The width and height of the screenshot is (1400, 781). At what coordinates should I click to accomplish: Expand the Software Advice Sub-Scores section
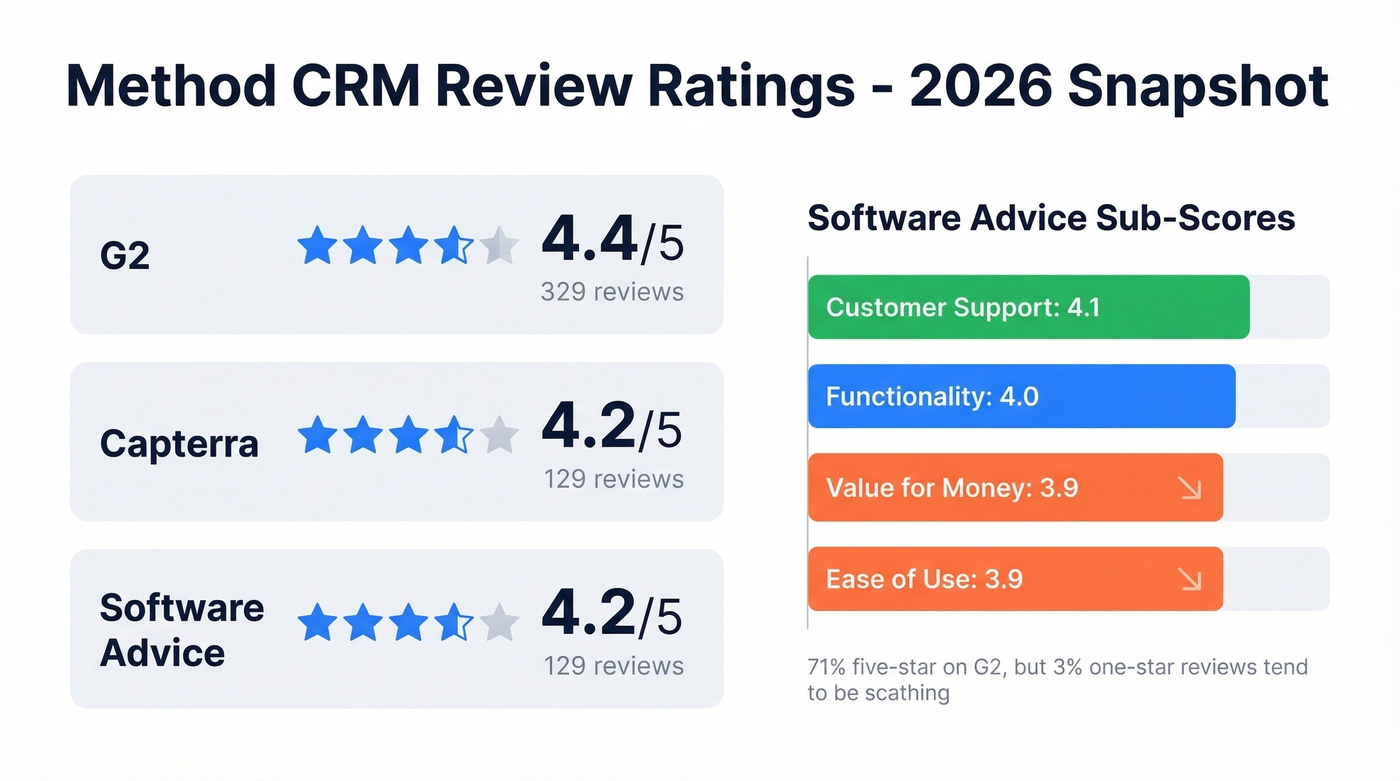tap(1051, 218)
